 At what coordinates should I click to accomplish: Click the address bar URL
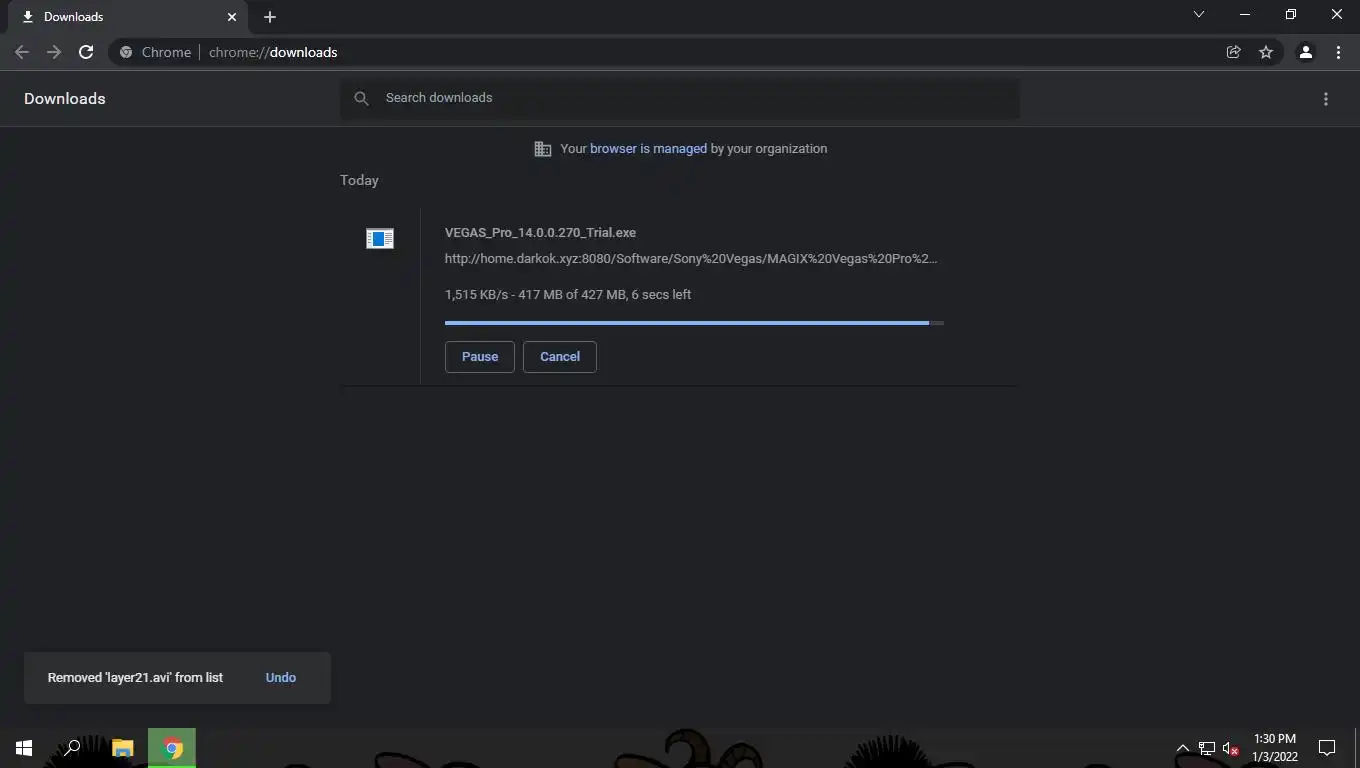273,52
